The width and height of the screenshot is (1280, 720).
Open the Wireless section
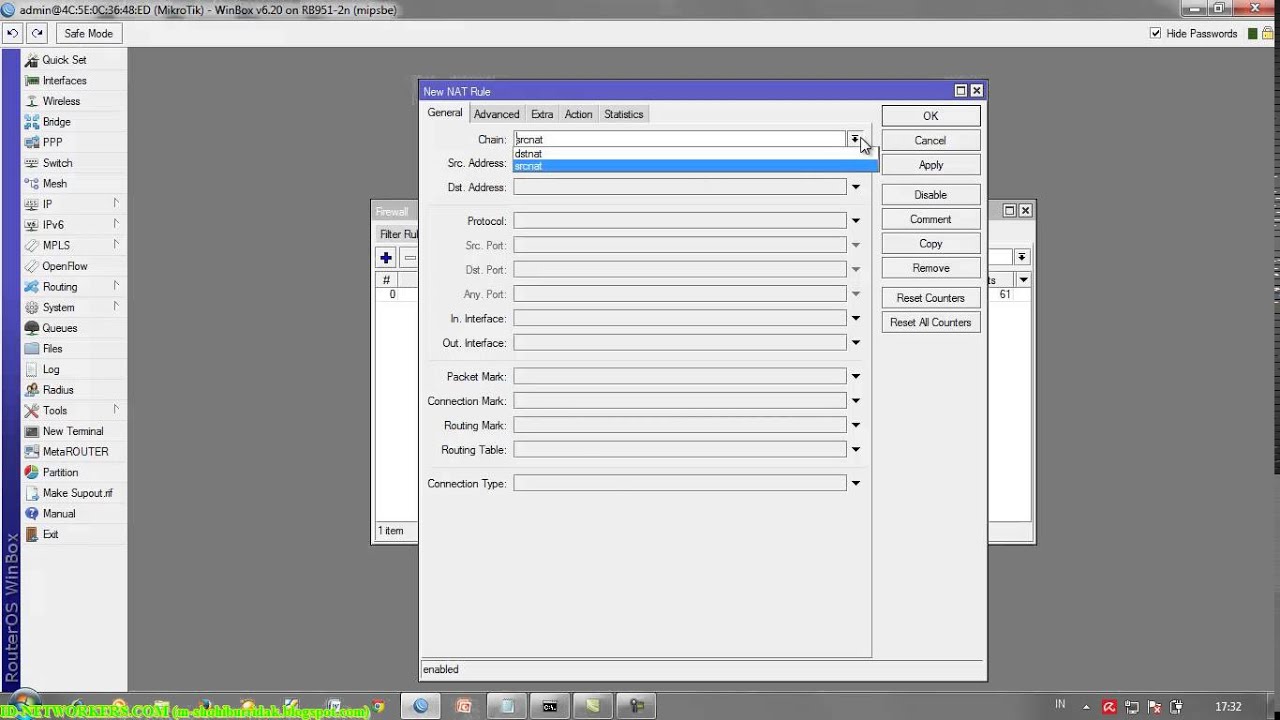pos(62,101)
